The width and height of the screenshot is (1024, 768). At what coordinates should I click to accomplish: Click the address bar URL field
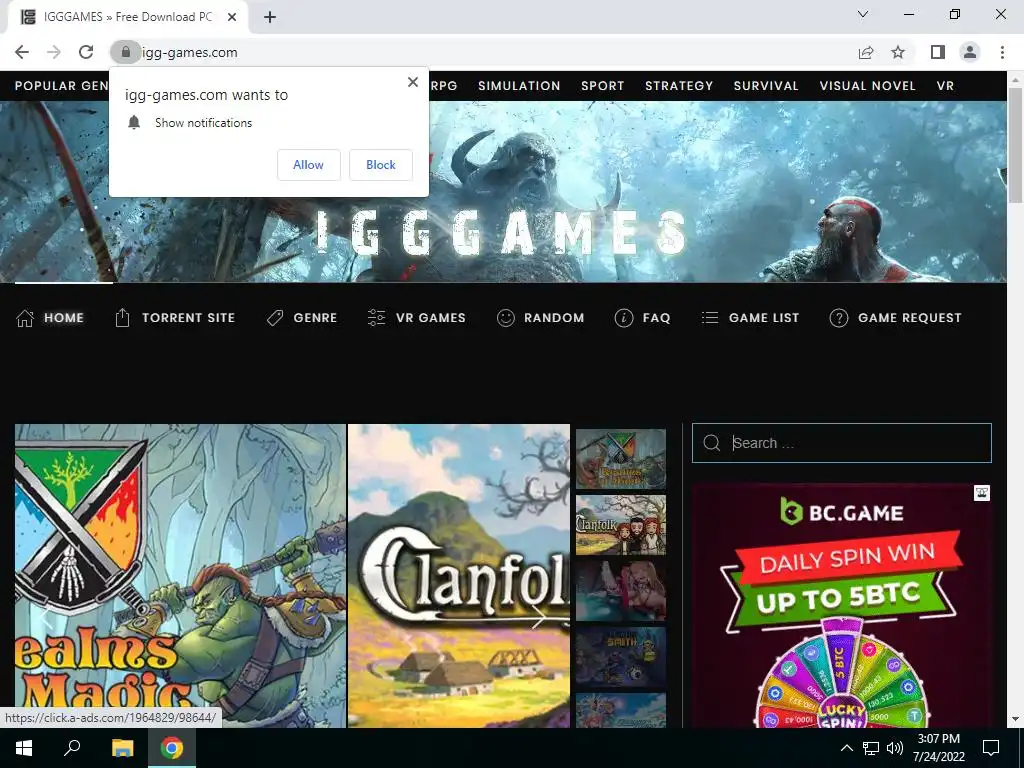click(483, 52)
